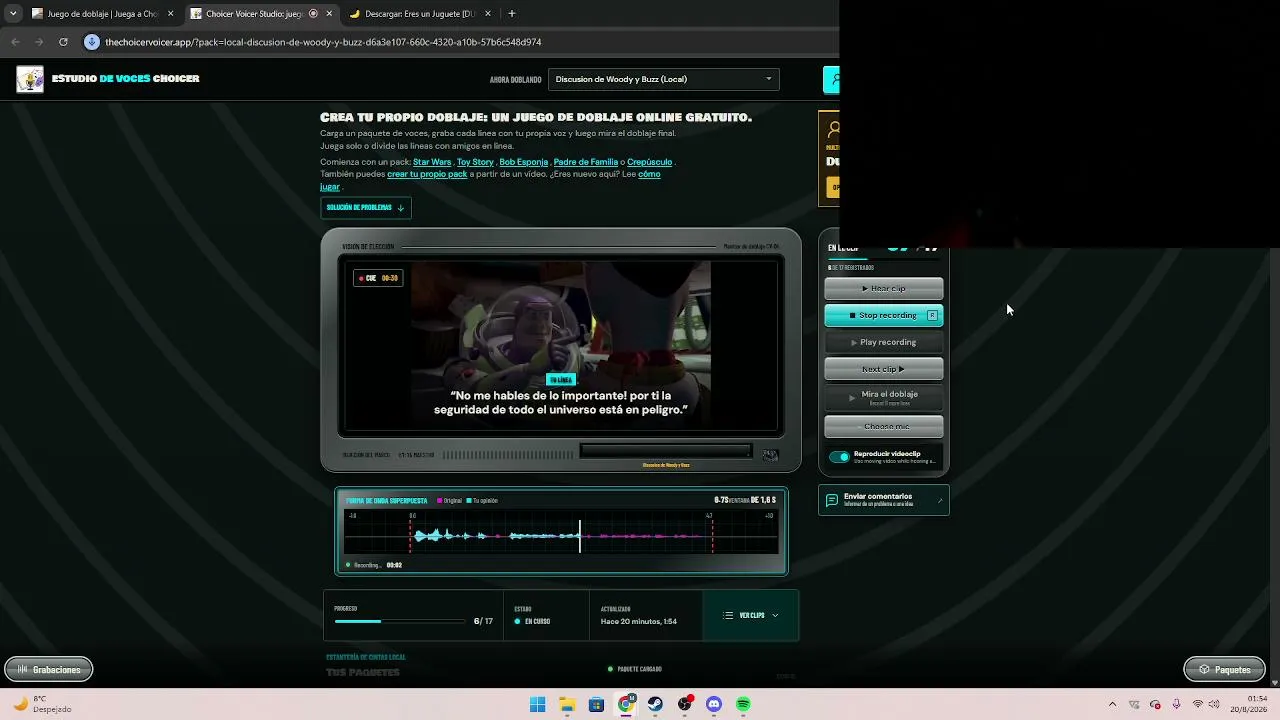Open File Explorer from the taskbar
The width and height of the screenshot is (1280, 720).
567,705
